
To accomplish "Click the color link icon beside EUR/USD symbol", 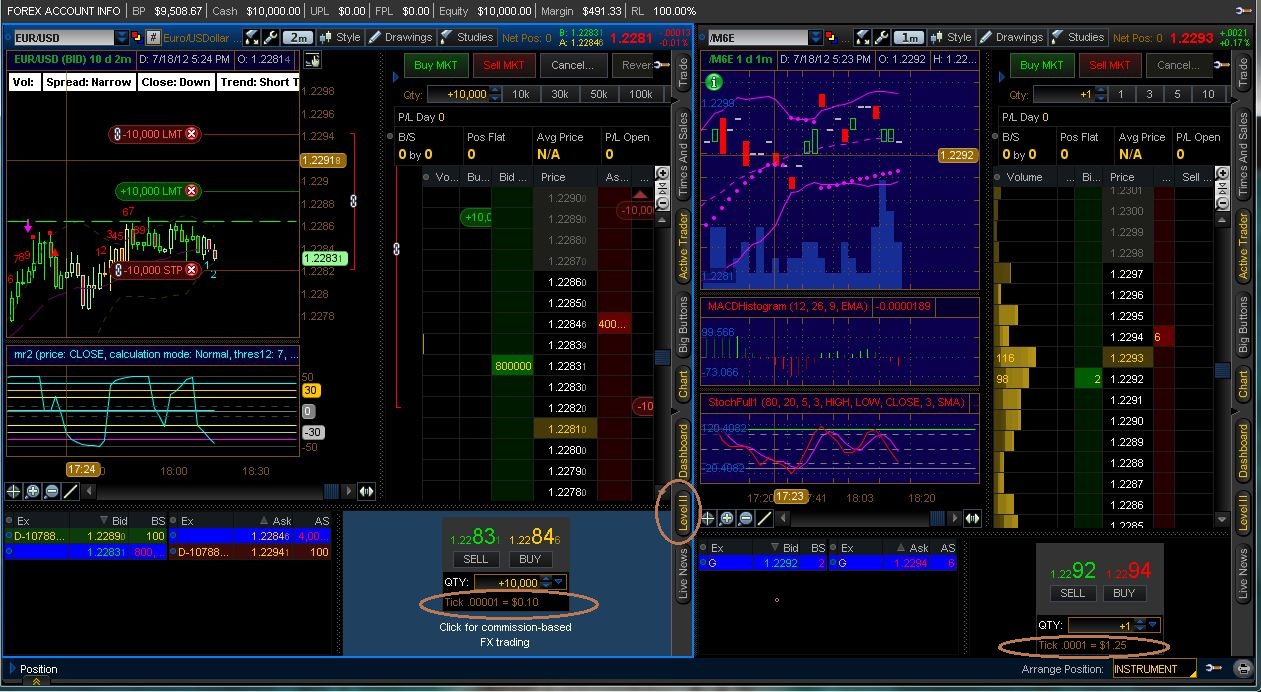I will click(138, 37).
